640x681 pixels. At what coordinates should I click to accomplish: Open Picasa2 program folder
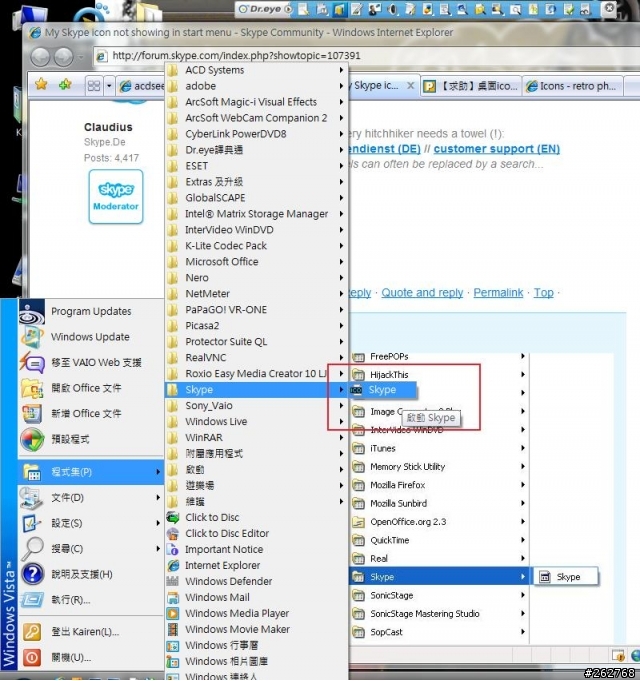tap(256, 326)
